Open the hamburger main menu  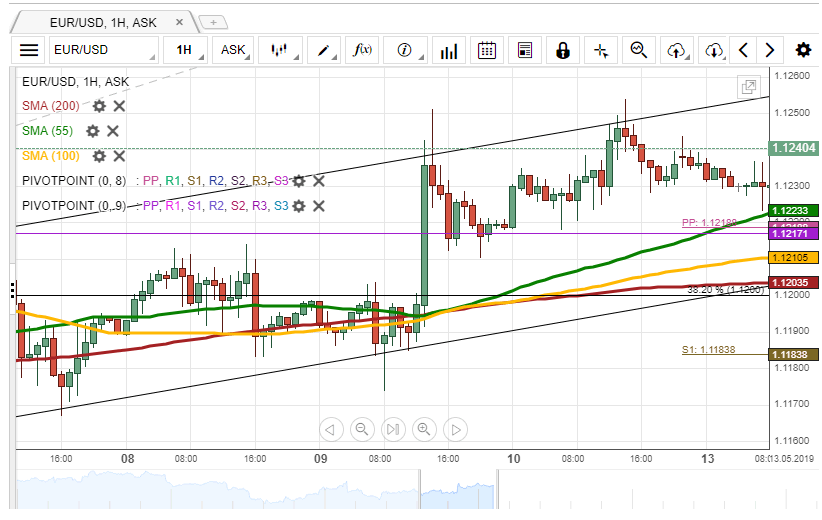tap(29, 50)
